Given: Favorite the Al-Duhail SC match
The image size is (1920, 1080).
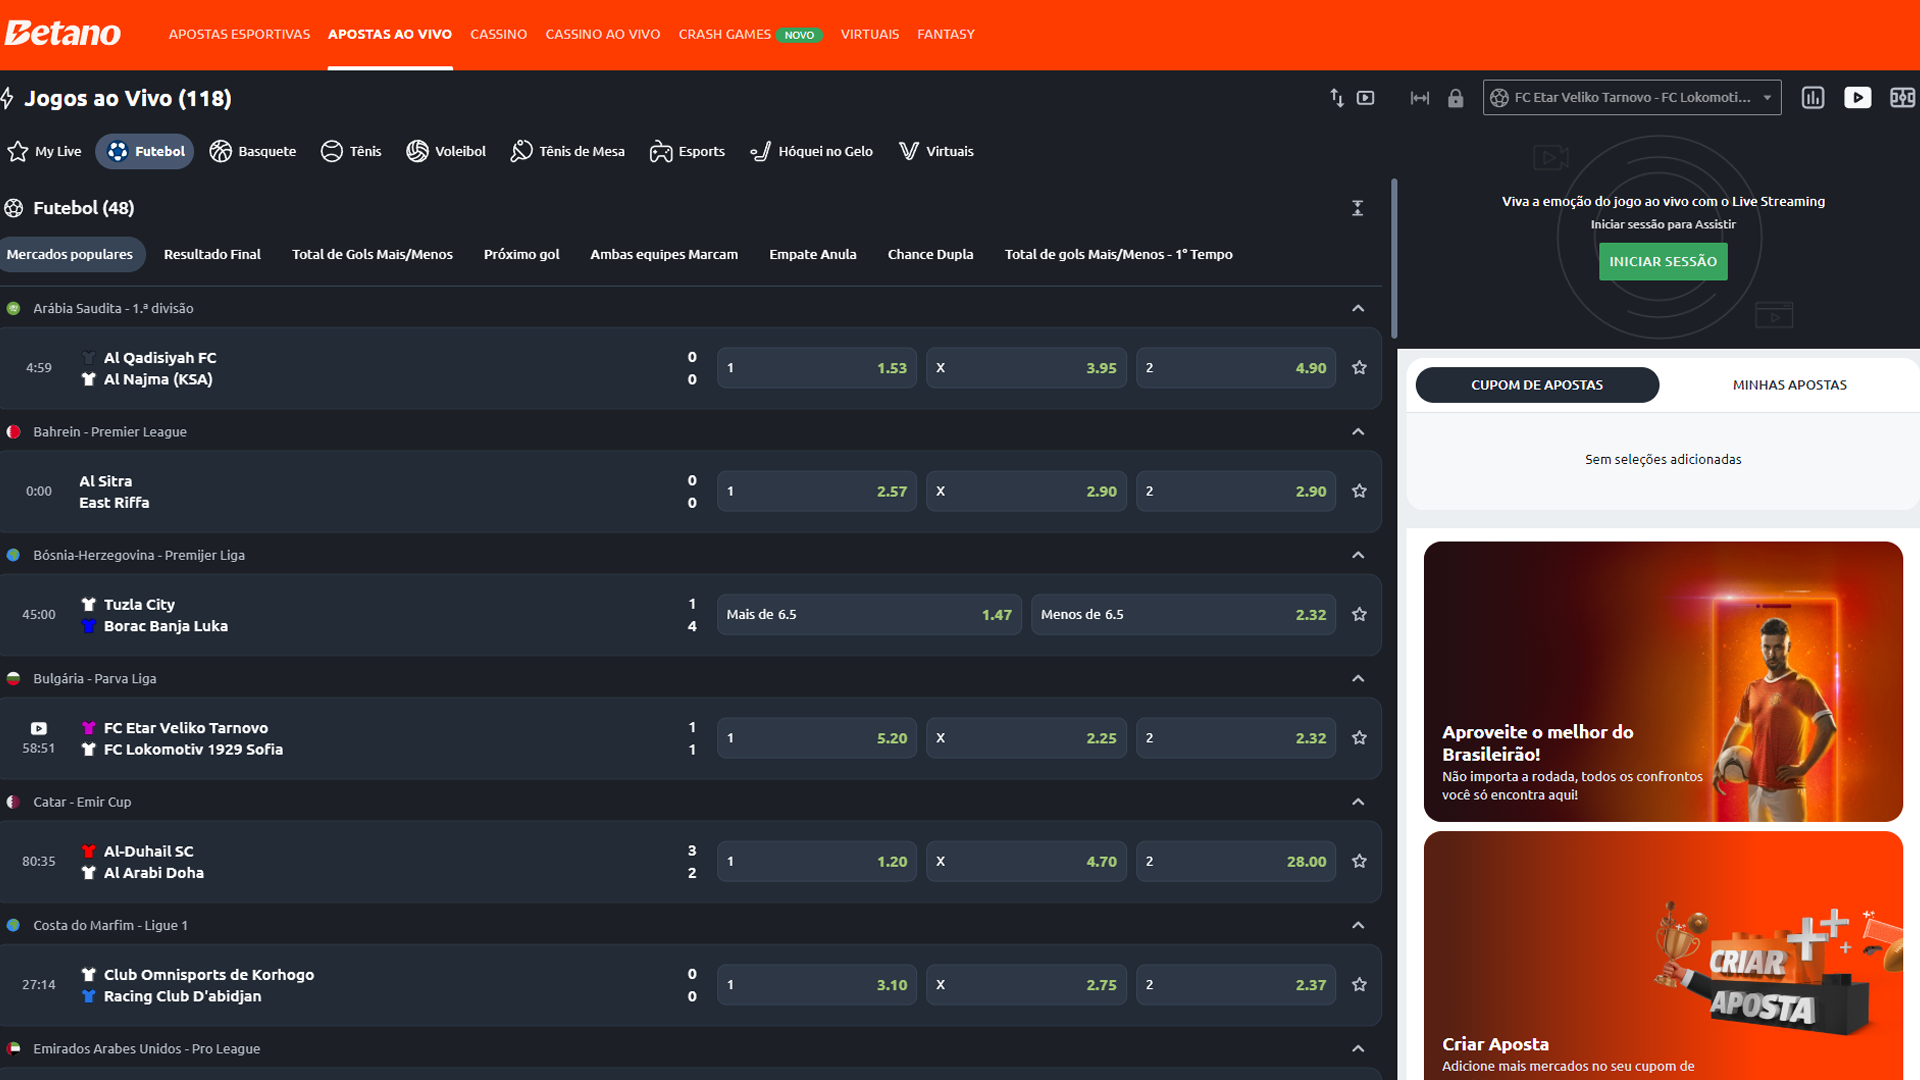Looking at the screenshot, I should click(x=1359, y=861).
